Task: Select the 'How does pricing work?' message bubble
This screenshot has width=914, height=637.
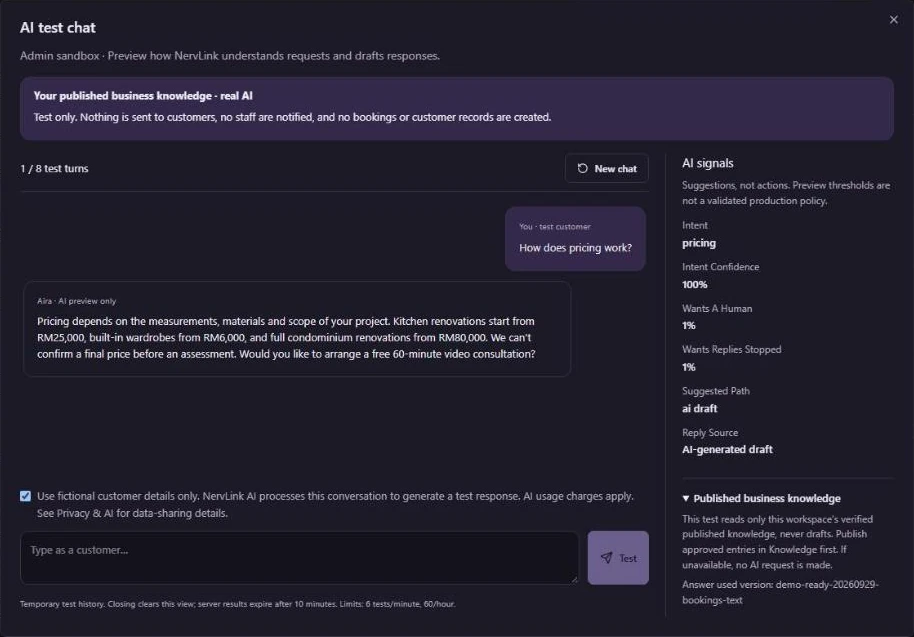Action: pyautogui.click(x=575, y=239)
